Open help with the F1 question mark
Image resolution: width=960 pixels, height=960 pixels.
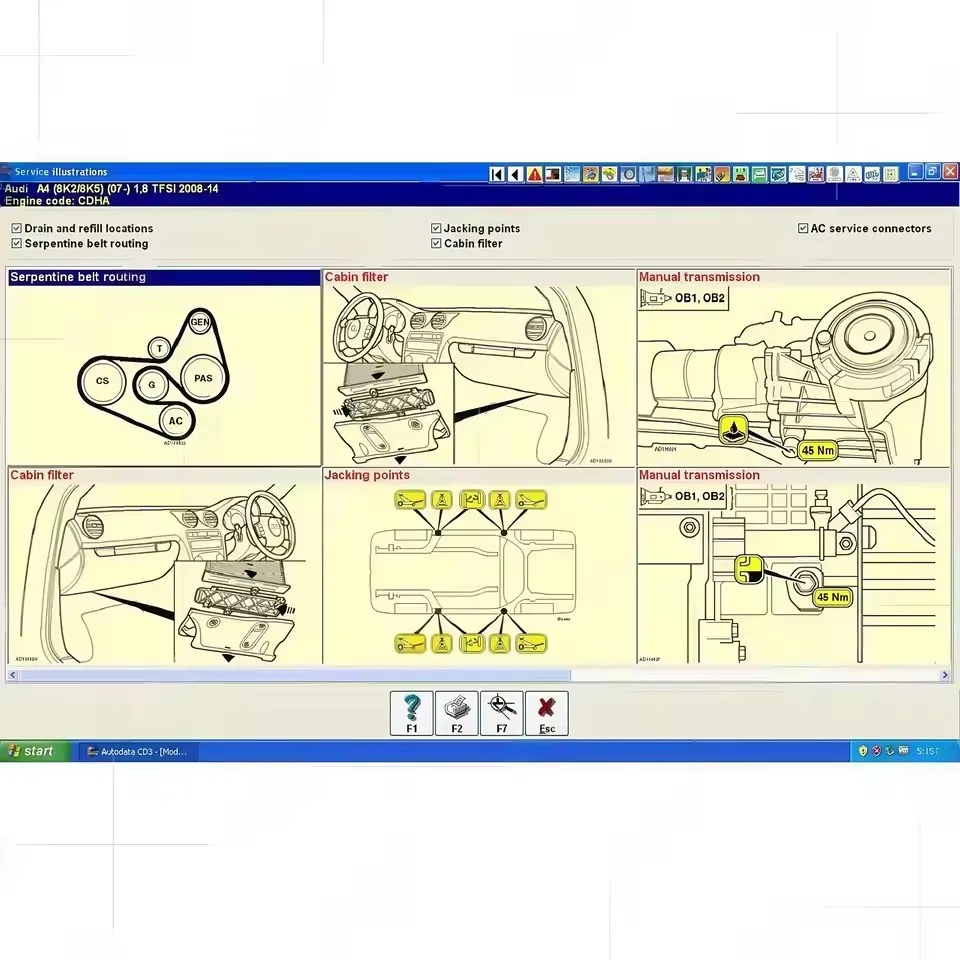coord(411,713)
